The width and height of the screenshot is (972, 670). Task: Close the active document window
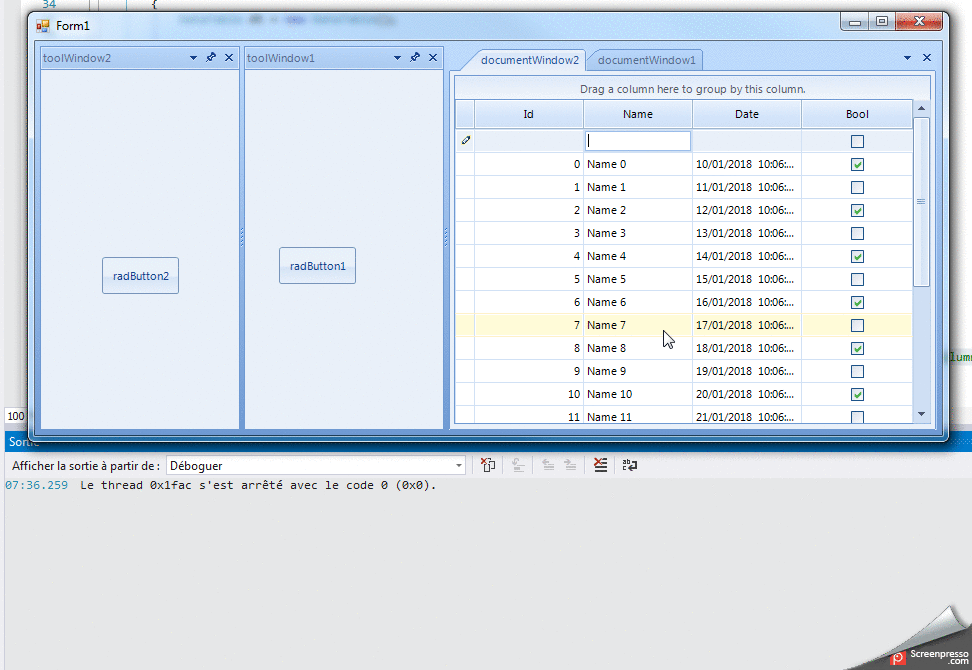click(927, 58)
